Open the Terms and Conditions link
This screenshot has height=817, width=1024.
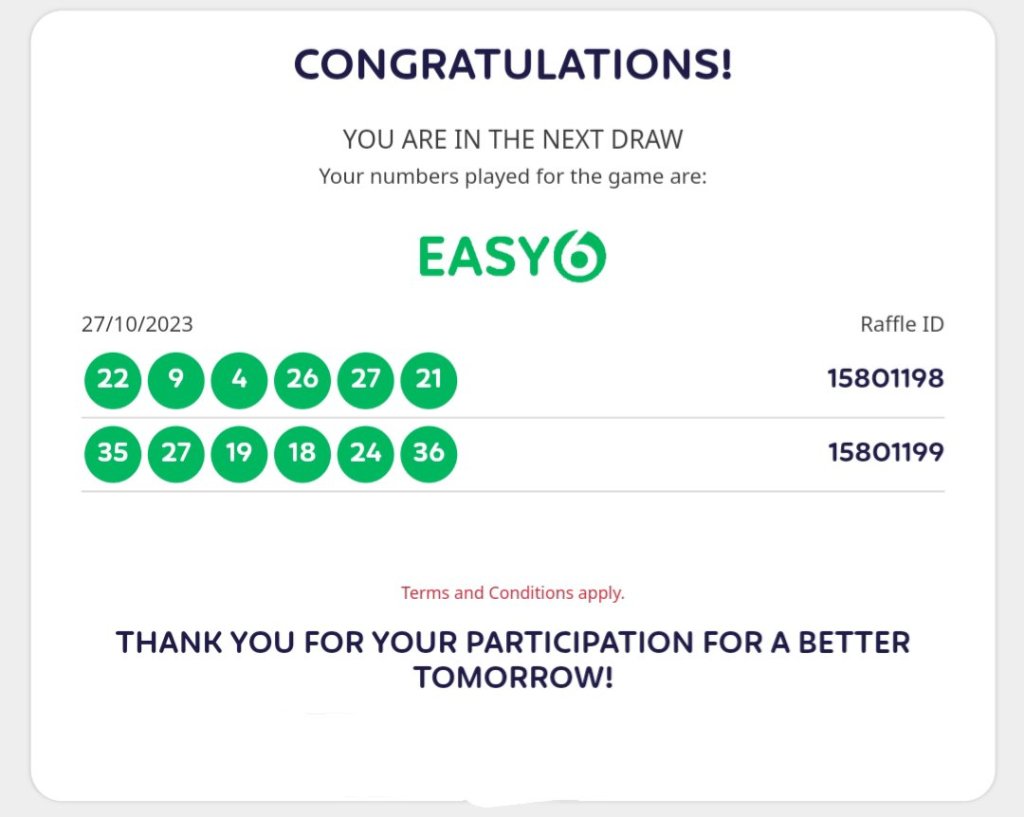tap(512, 593)
